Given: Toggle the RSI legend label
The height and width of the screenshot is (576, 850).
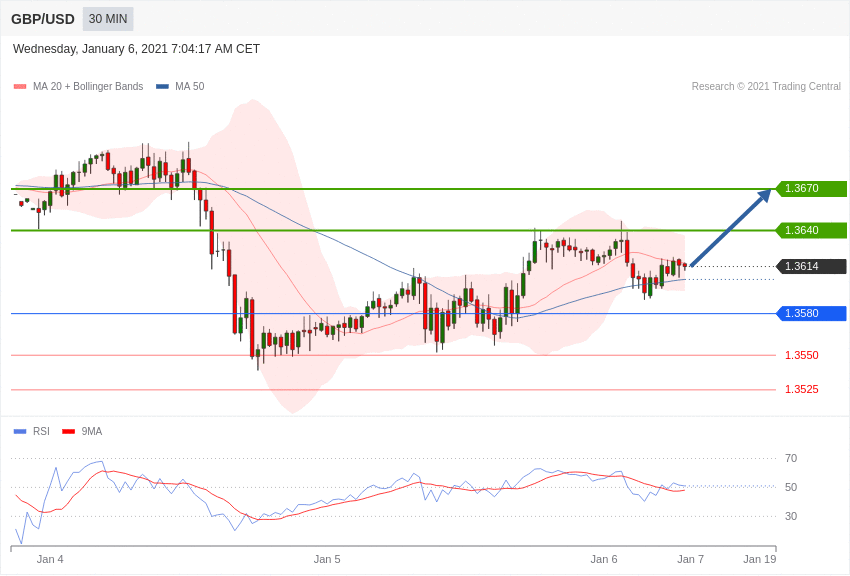Looking at the screenshot, I should [x=41, y=431].
